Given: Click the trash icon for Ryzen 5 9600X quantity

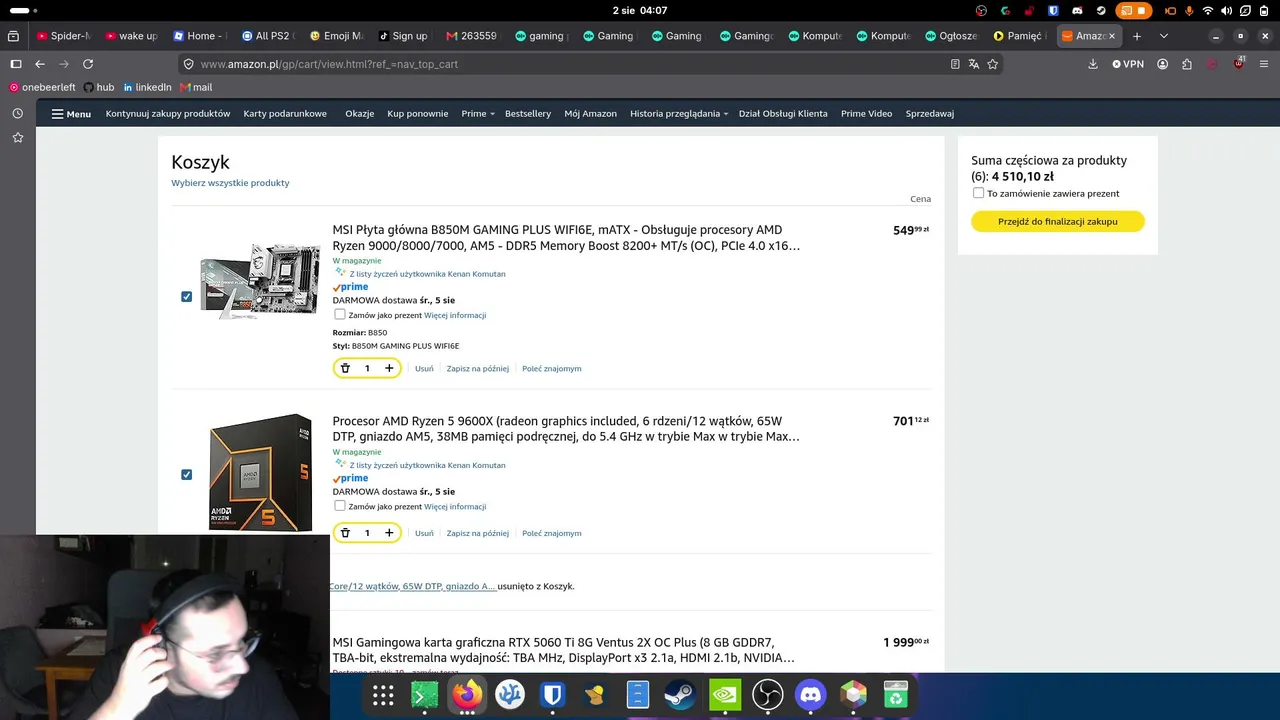Looking at the screenshot, I should coord(345,533).
